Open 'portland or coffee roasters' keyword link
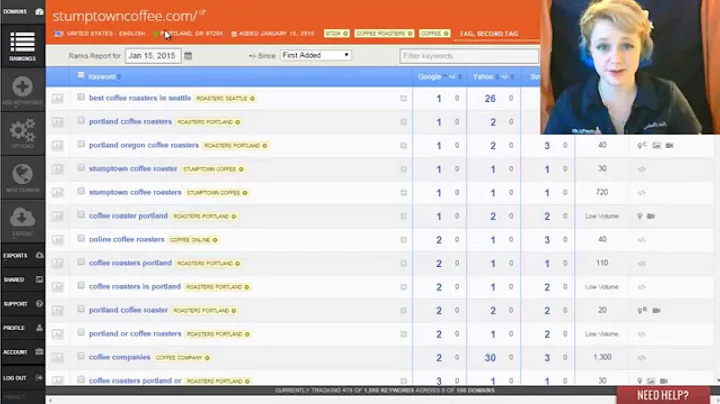This screenshot has height=404, width=720. (x=135, y=333)
